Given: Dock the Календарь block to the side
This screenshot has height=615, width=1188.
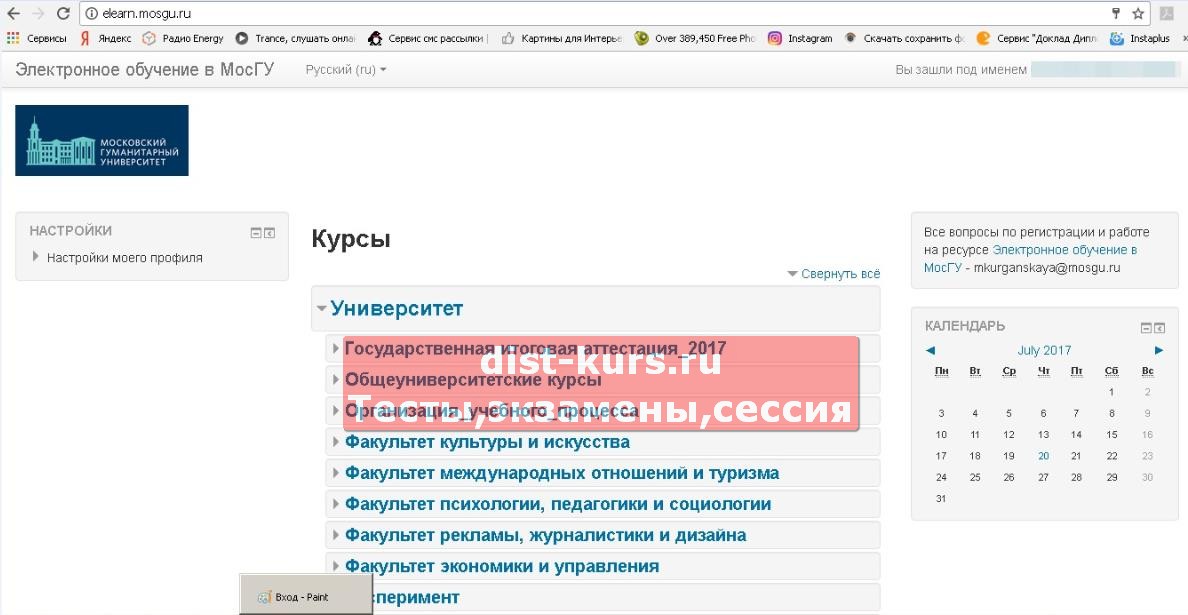Looking at the screenshot, I should (1159, 328).
